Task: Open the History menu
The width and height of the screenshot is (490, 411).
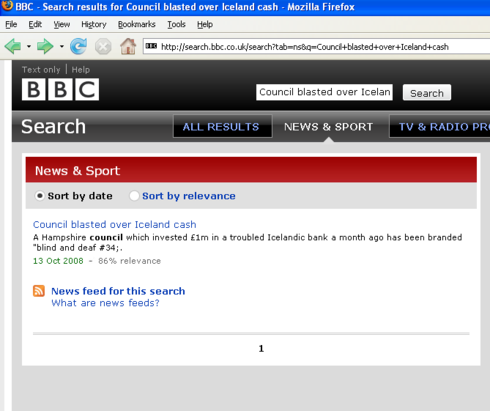Action: tap(94, 24)
